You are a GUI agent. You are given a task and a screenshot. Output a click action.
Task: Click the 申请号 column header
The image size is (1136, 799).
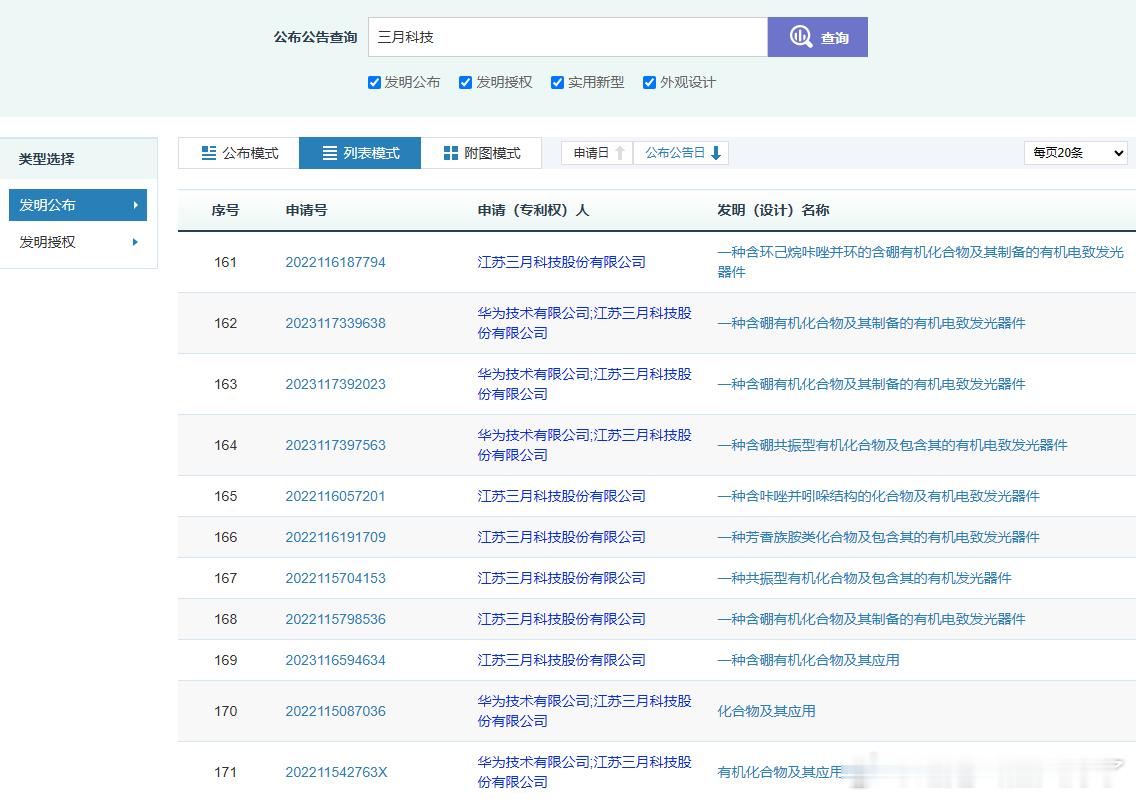point(306,210)
